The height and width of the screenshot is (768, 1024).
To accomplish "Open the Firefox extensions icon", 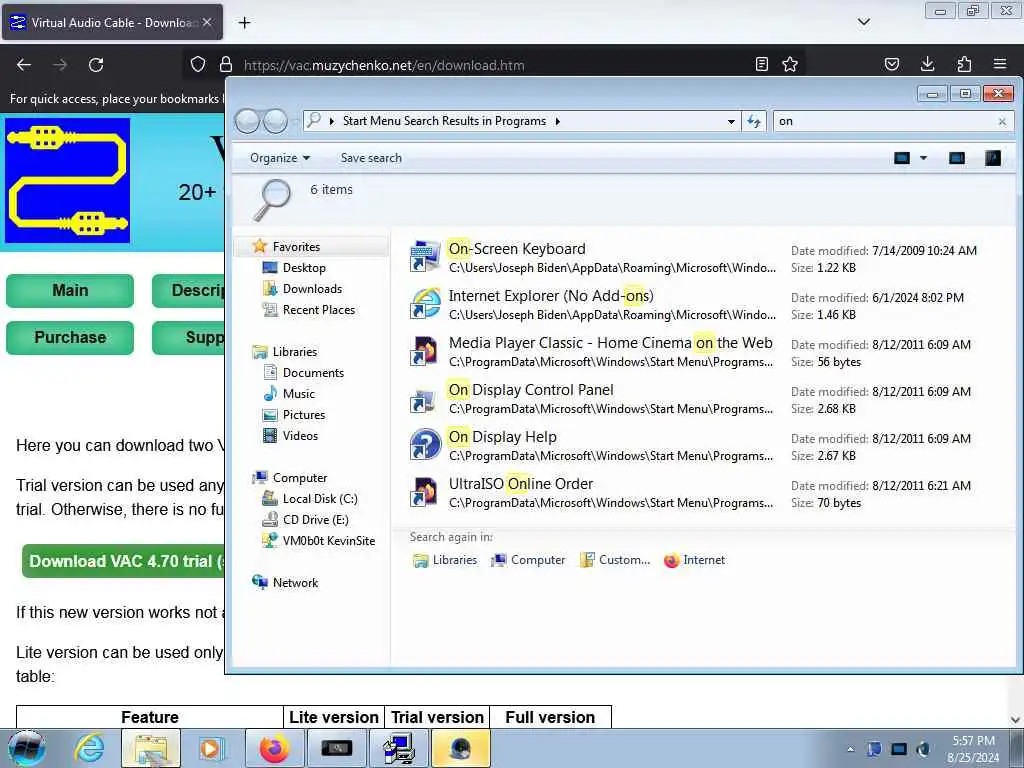I will click(x=964, y=64).
